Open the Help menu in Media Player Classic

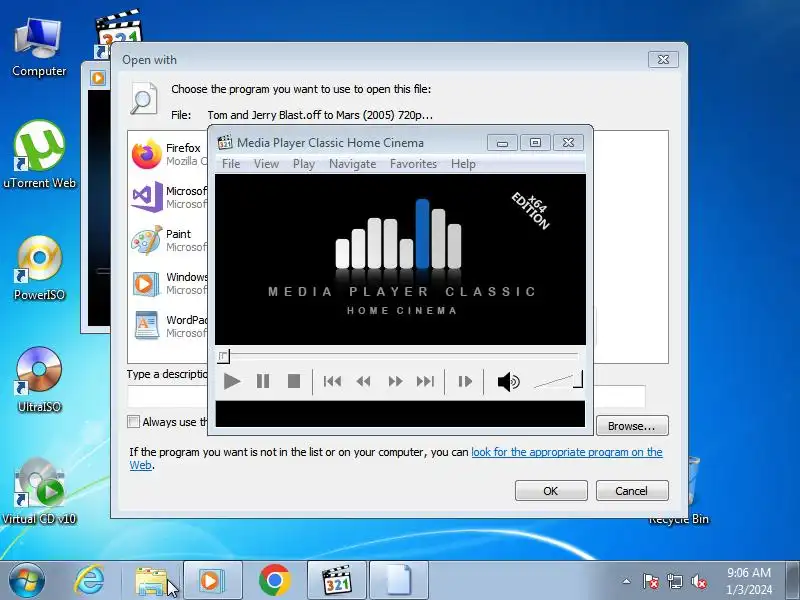click(463, 164)
